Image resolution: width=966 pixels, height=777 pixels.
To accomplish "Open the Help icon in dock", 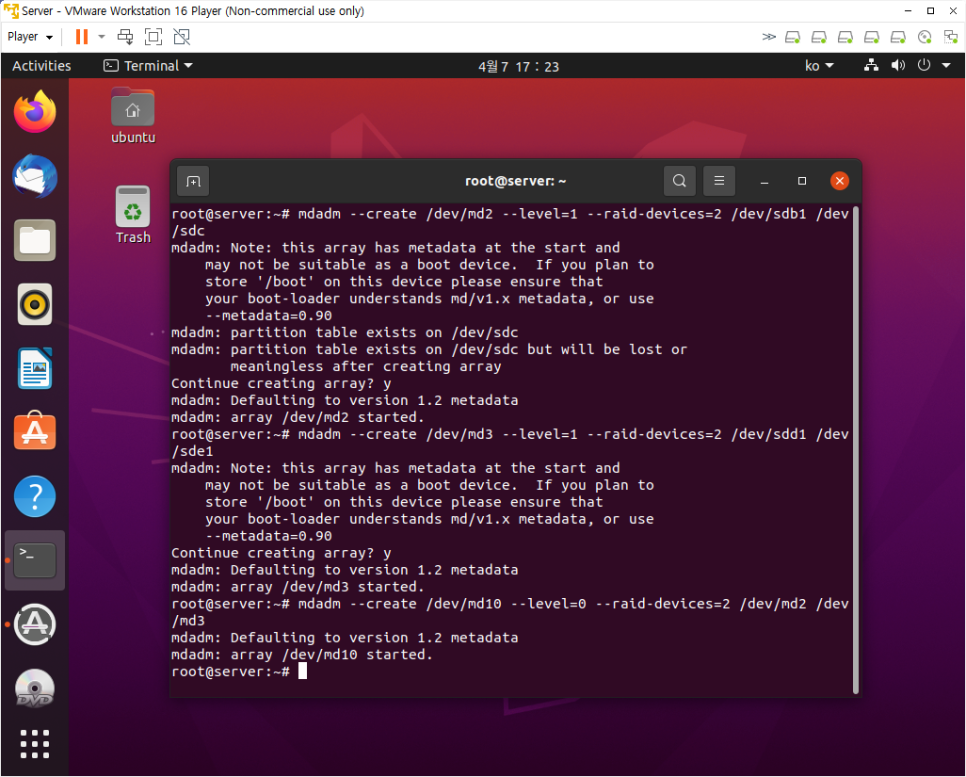I will click(x=35, y=496).
